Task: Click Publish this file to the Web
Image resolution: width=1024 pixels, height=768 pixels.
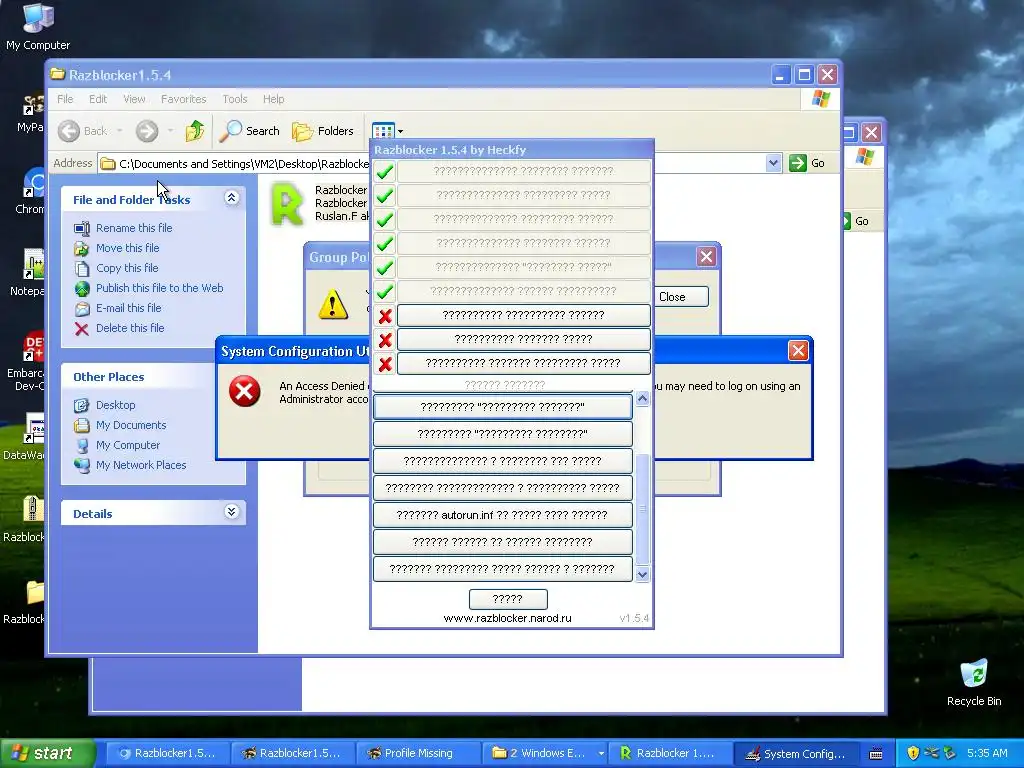Action: tap(159, 288)
